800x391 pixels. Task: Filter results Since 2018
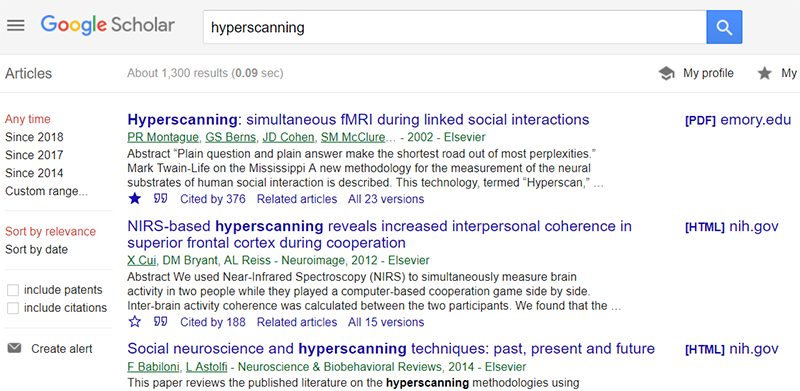34,137
